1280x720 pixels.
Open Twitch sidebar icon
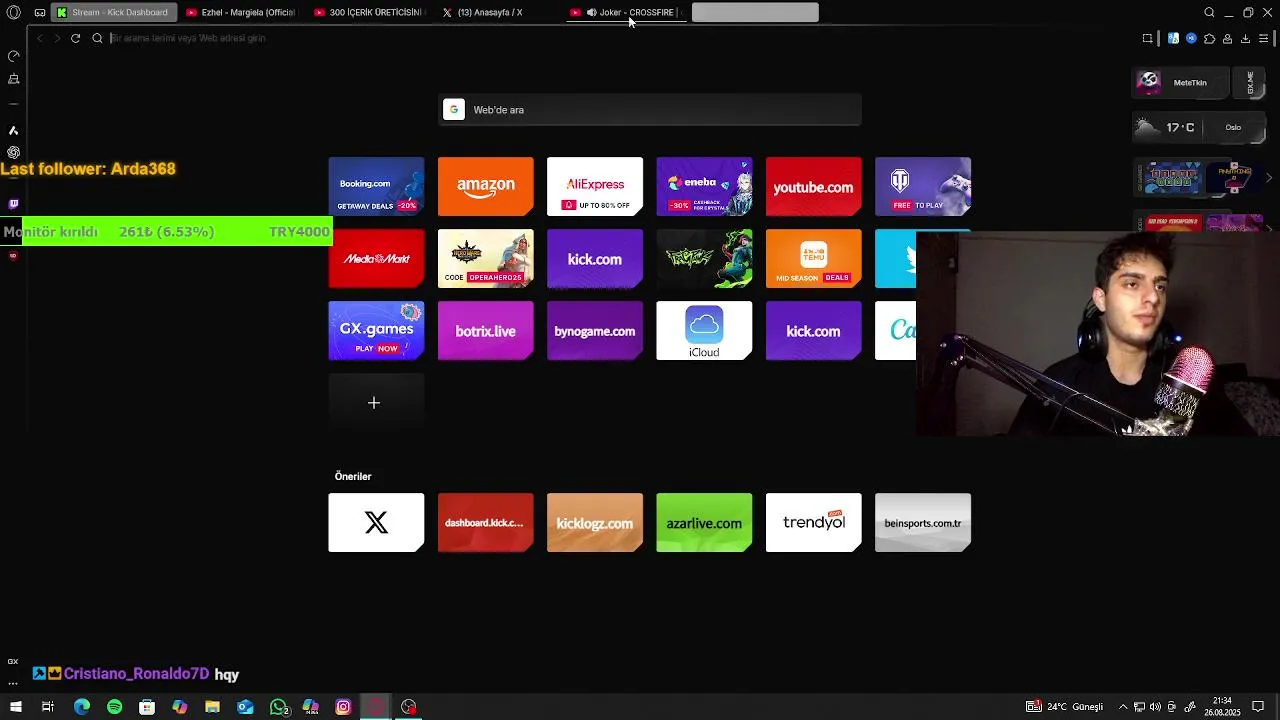14,204
